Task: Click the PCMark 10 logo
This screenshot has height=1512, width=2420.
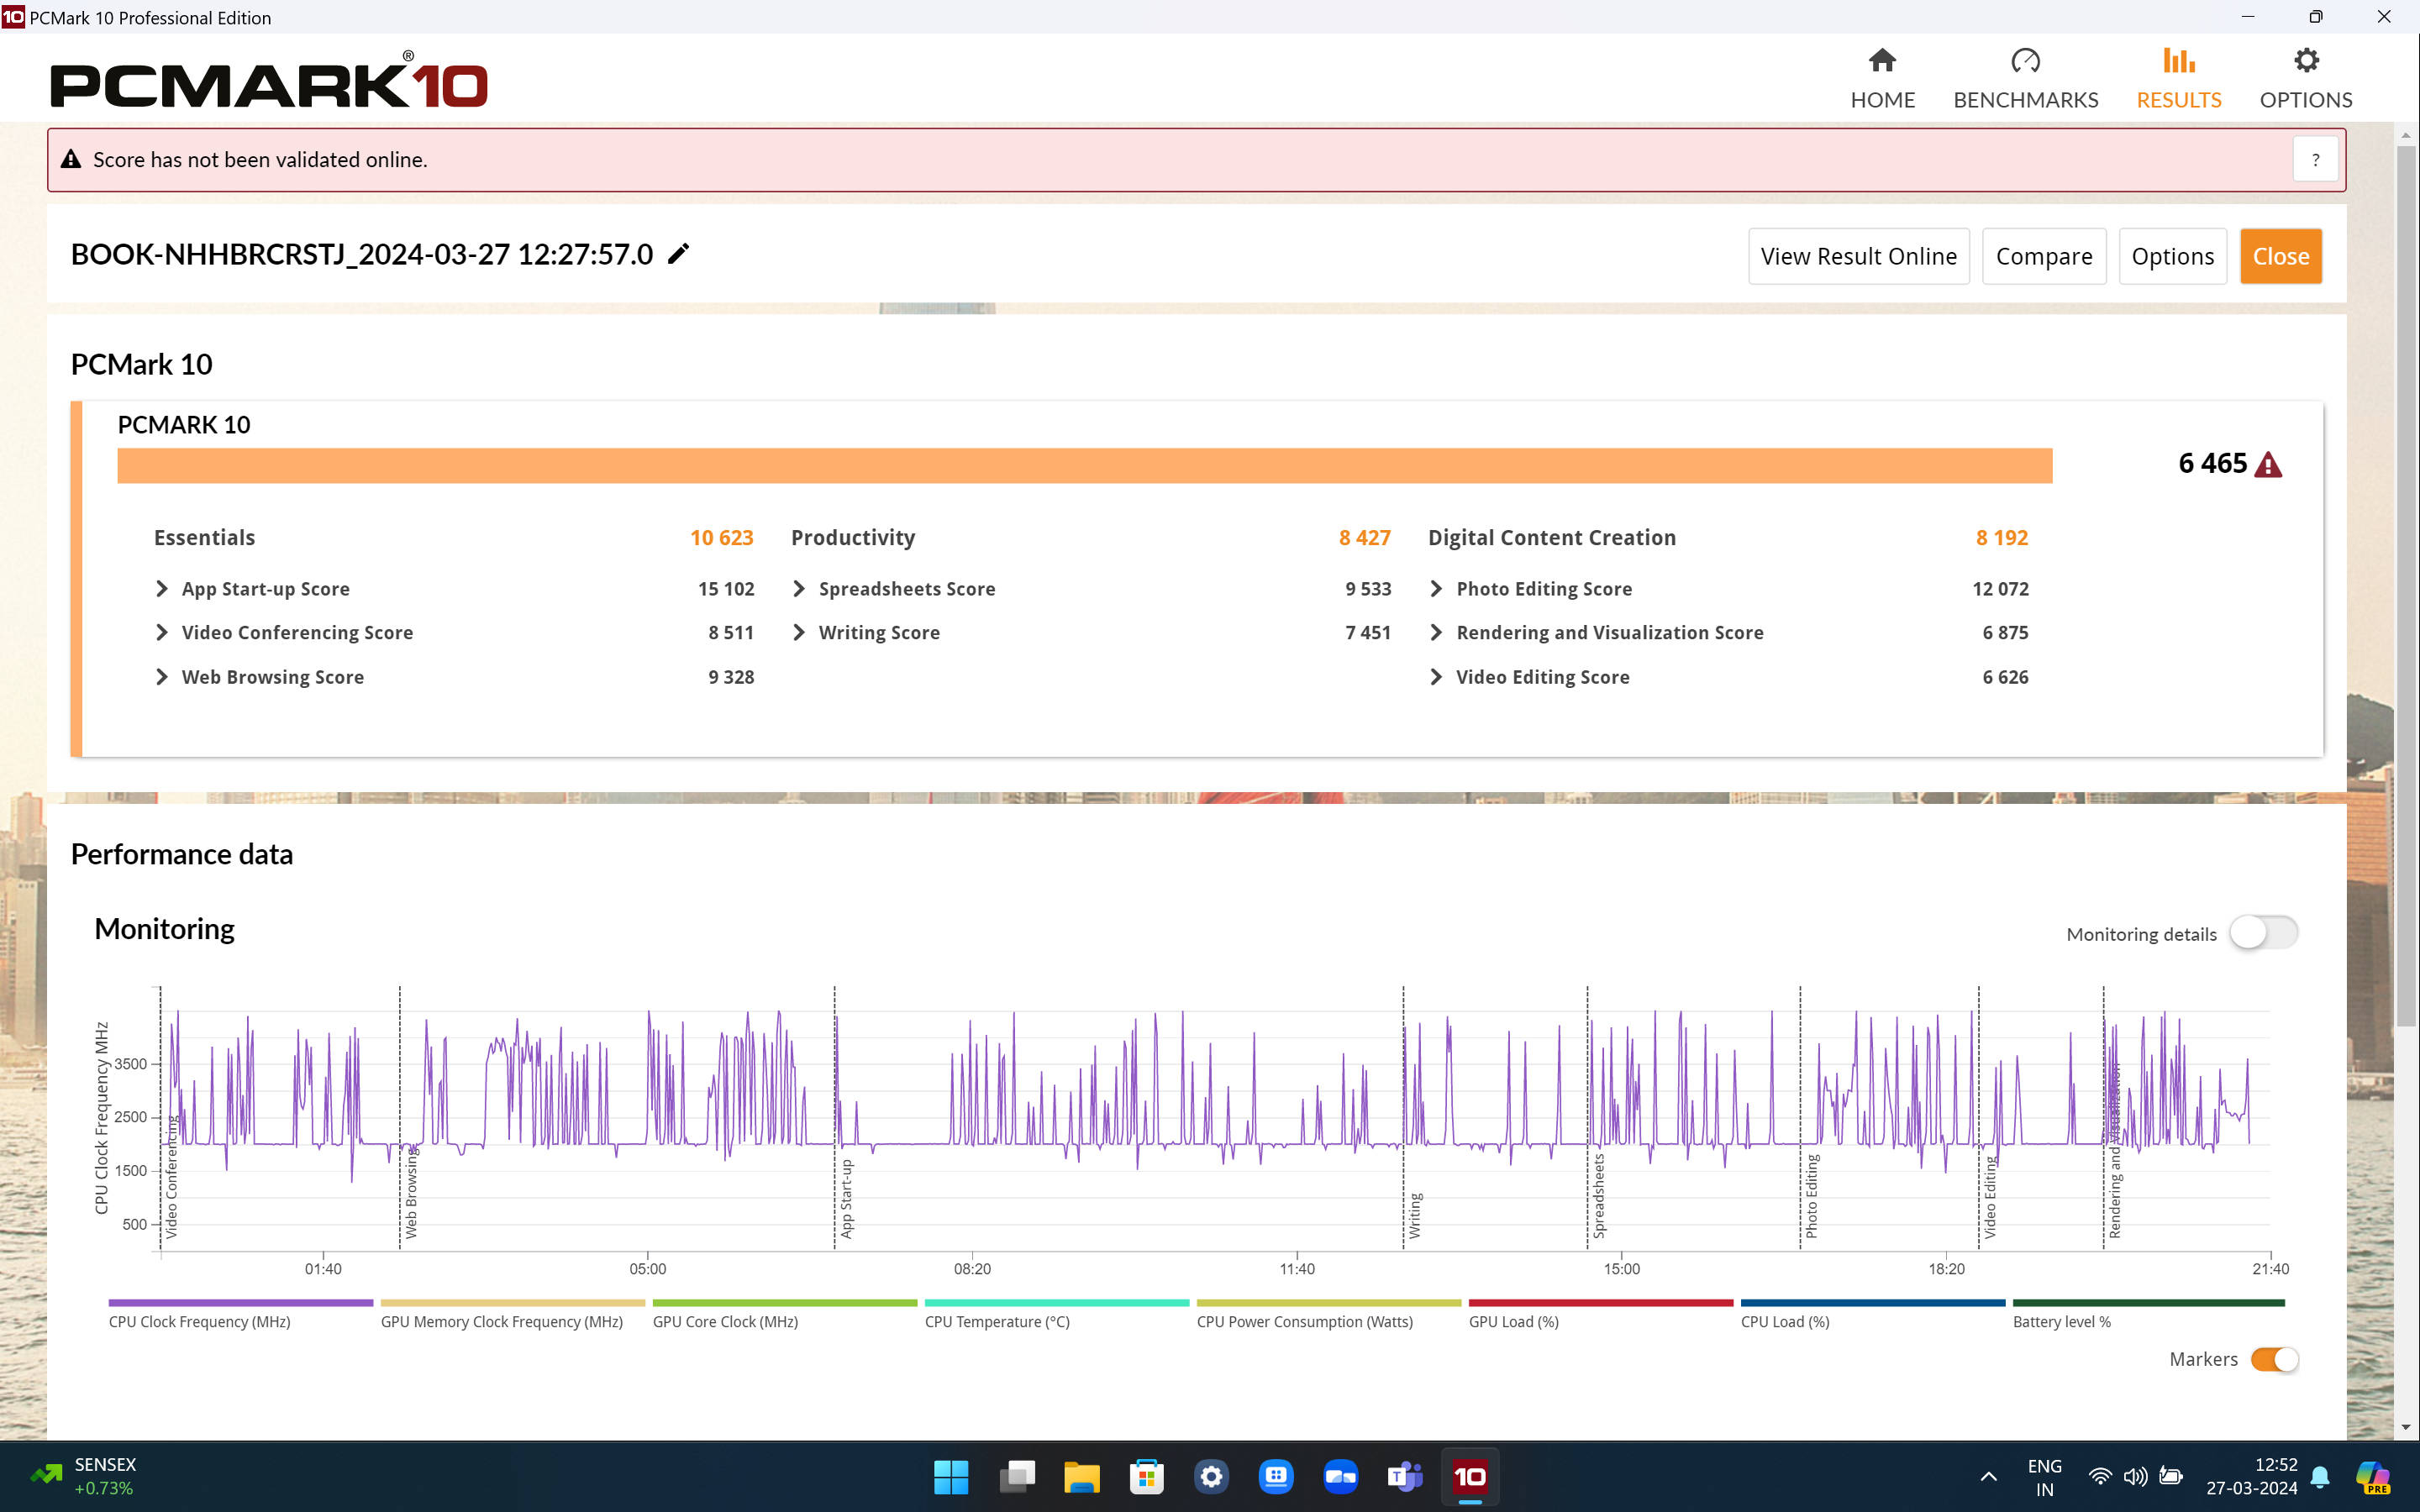Action: pos(269,81)
